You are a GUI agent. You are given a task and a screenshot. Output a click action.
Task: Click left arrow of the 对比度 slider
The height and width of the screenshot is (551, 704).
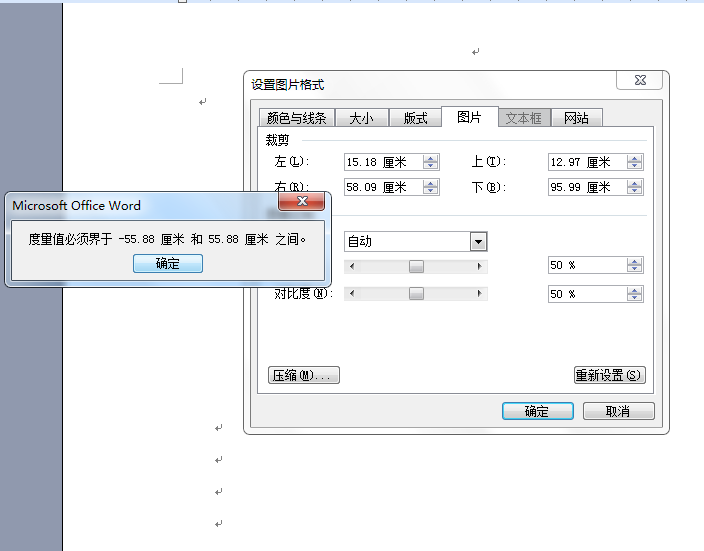pos(352,294)
